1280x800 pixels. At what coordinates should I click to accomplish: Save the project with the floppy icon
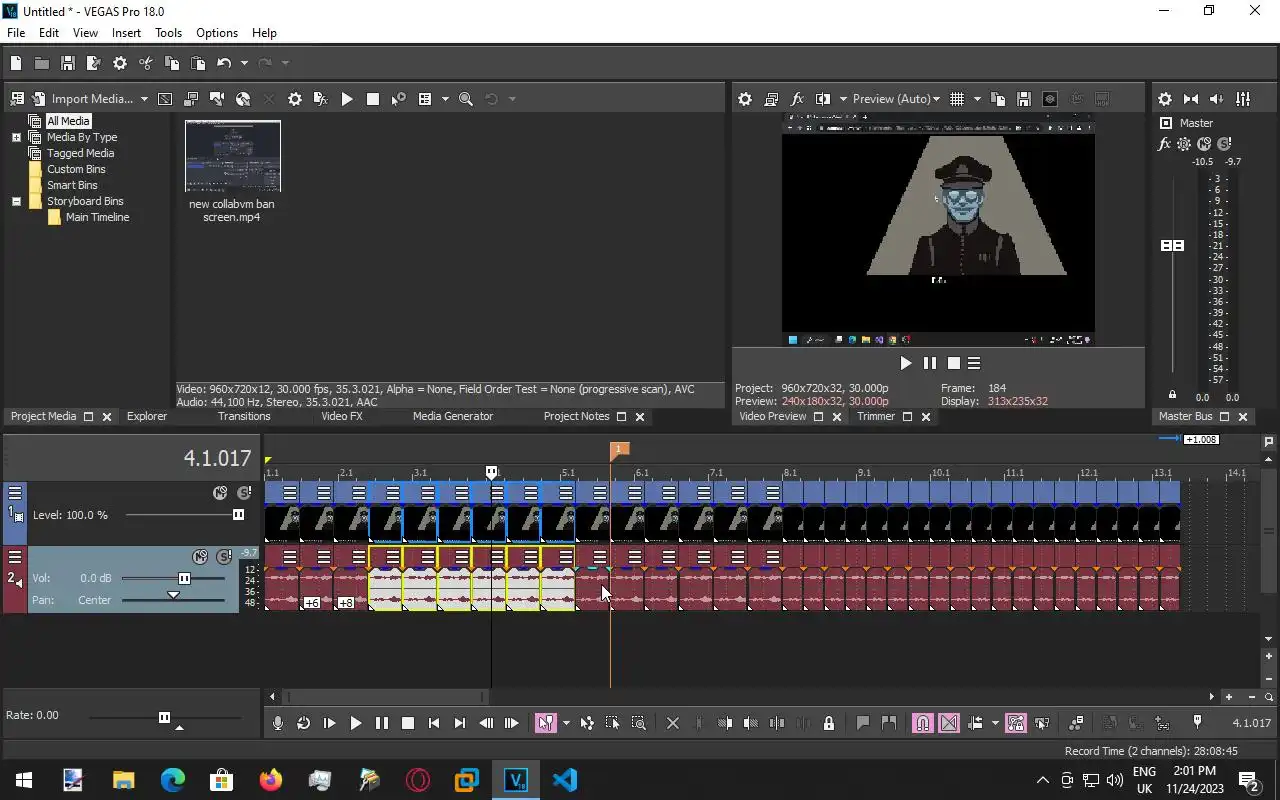pos(68,63)
